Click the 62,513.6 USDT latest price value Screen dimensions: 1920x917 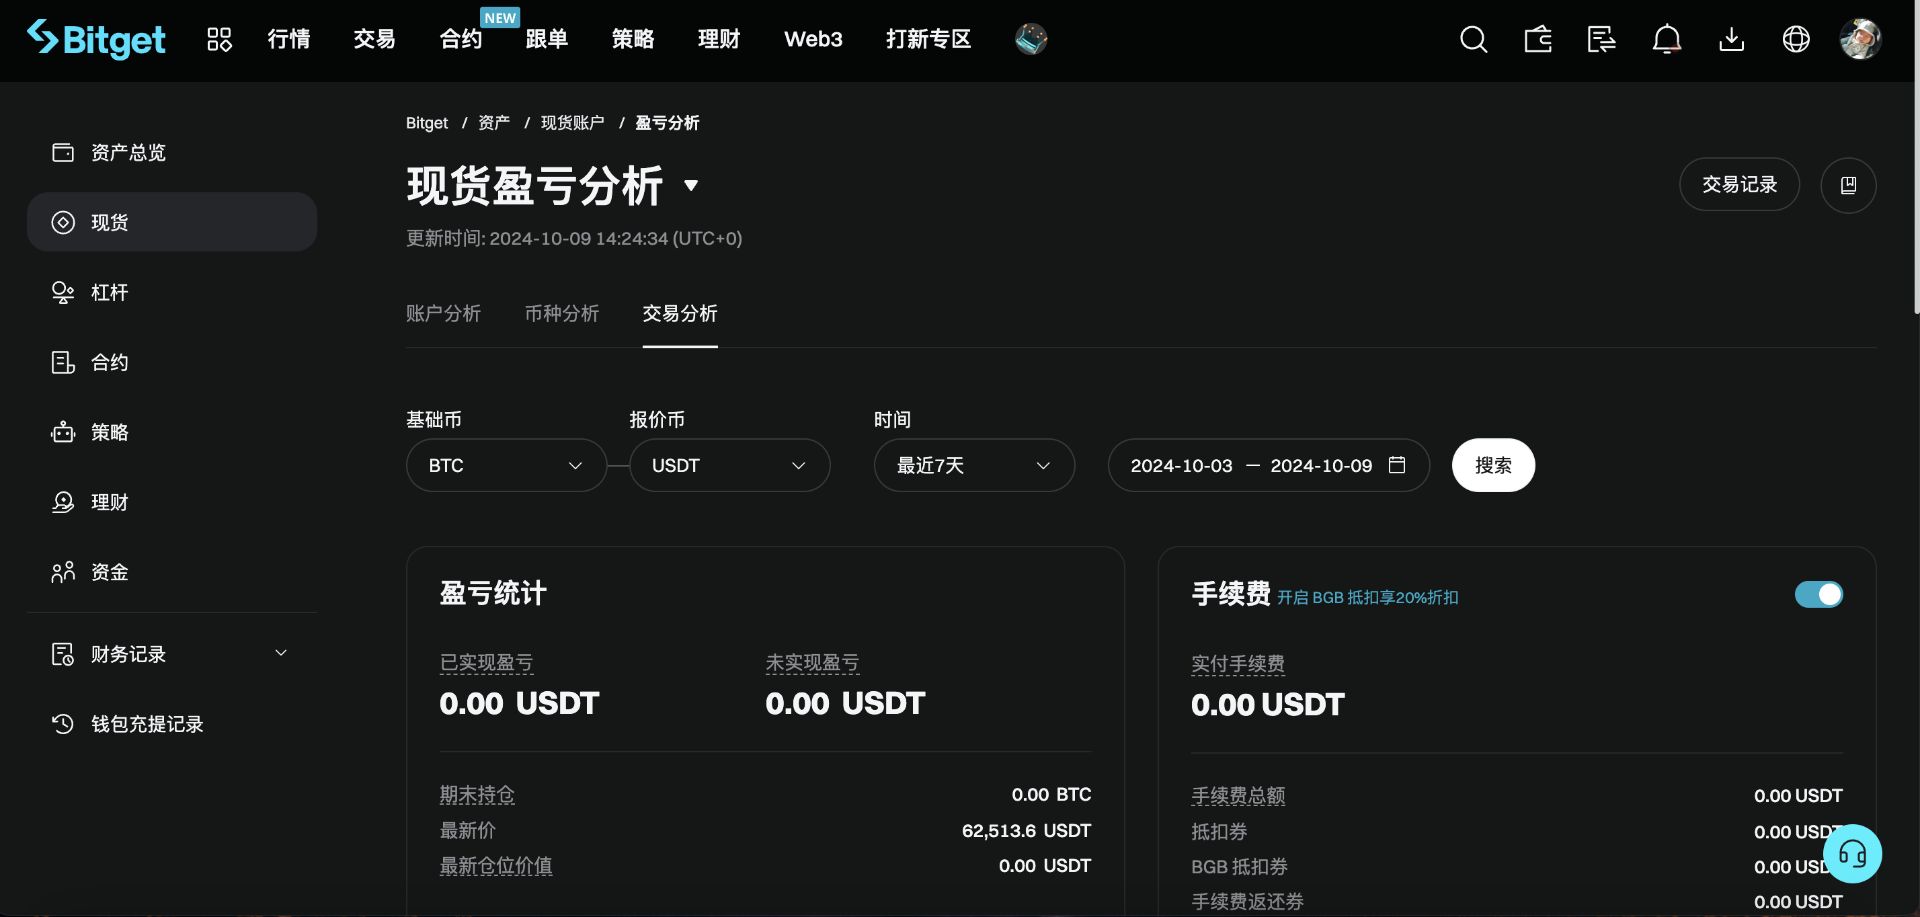(1026, 830)
